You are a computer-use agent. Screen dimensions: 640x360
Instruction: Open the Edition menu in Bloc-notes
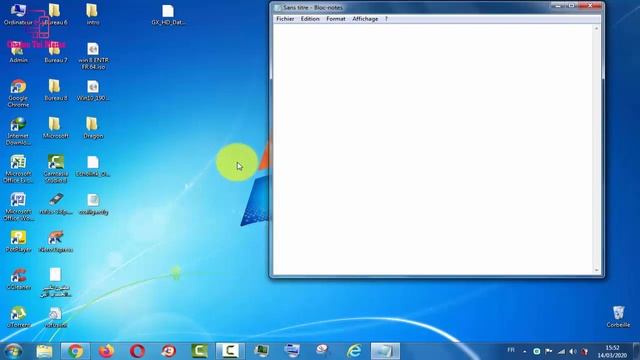(x=310, y=19)
